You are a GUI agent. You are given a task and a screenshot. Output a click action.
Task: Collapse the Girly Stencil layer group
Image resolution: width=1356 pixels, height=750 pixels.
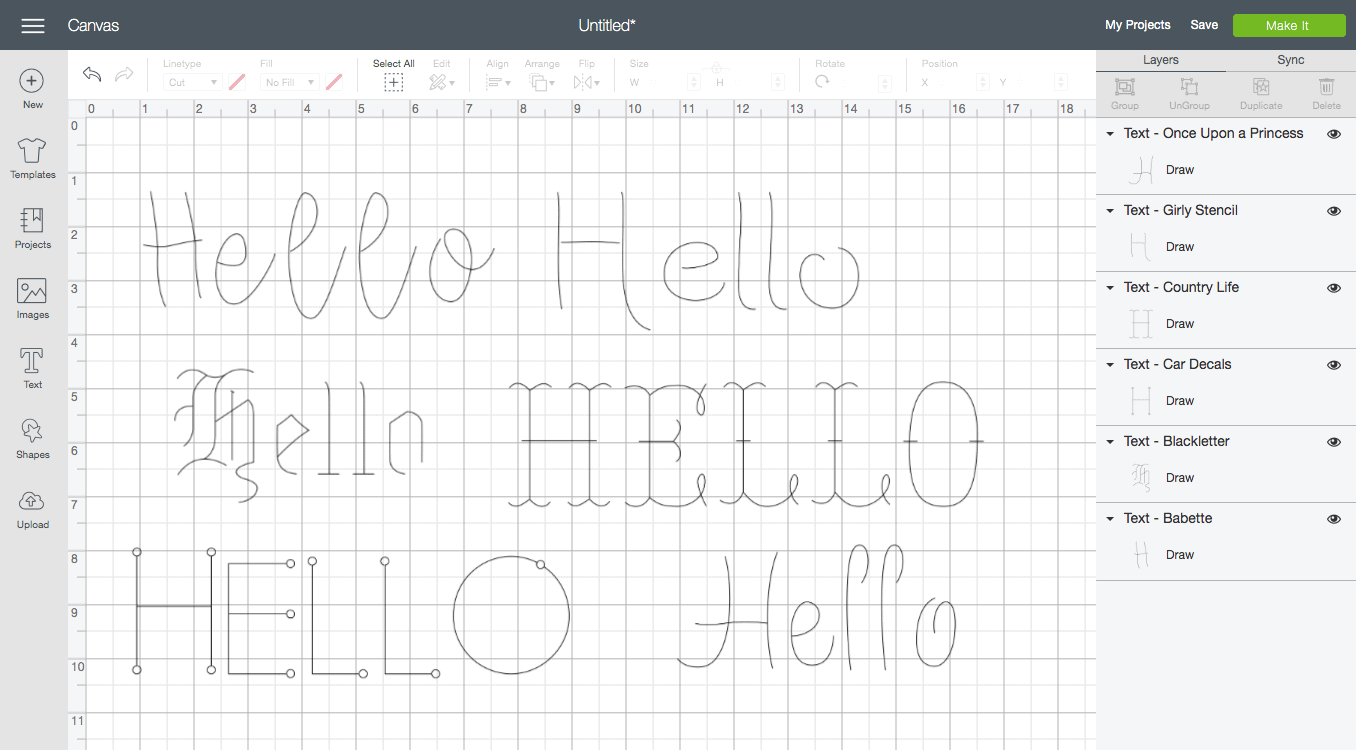1110,211
